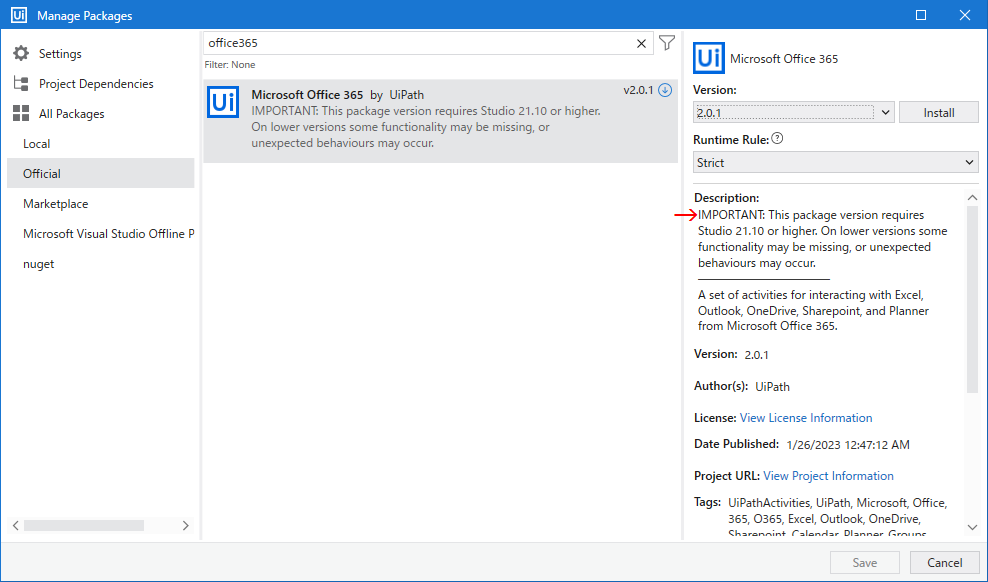988x582 pixels.
Task: Expand the Version 2.0.1 dropdown
Action: pos(793,113)
